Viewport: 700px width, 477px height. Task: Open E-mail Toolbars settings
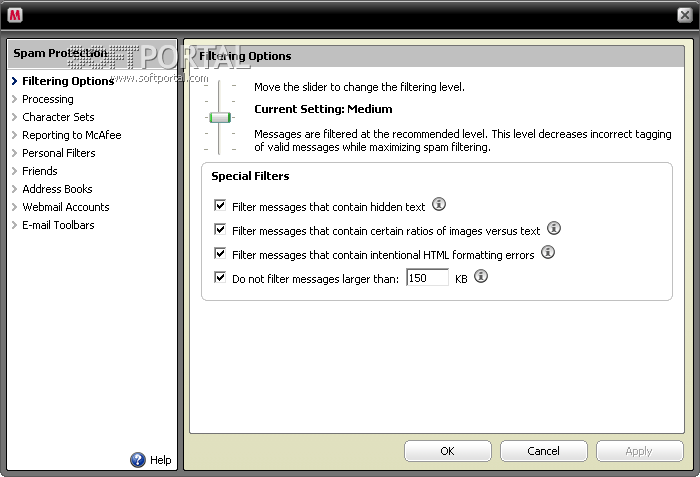[x=58, y=225]
